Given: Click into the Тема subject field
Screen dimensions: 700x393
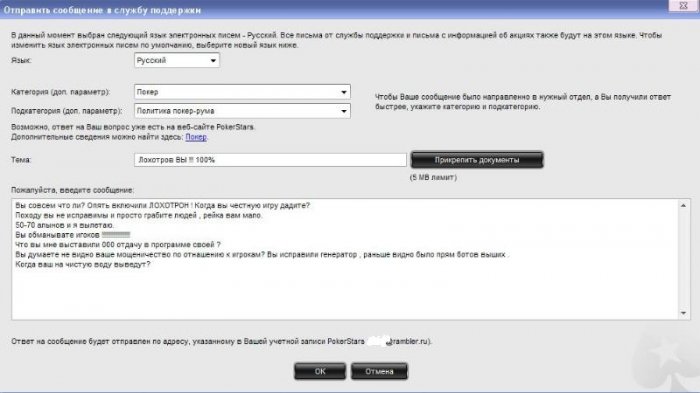Looking at the screenshot, I should 270,160.
